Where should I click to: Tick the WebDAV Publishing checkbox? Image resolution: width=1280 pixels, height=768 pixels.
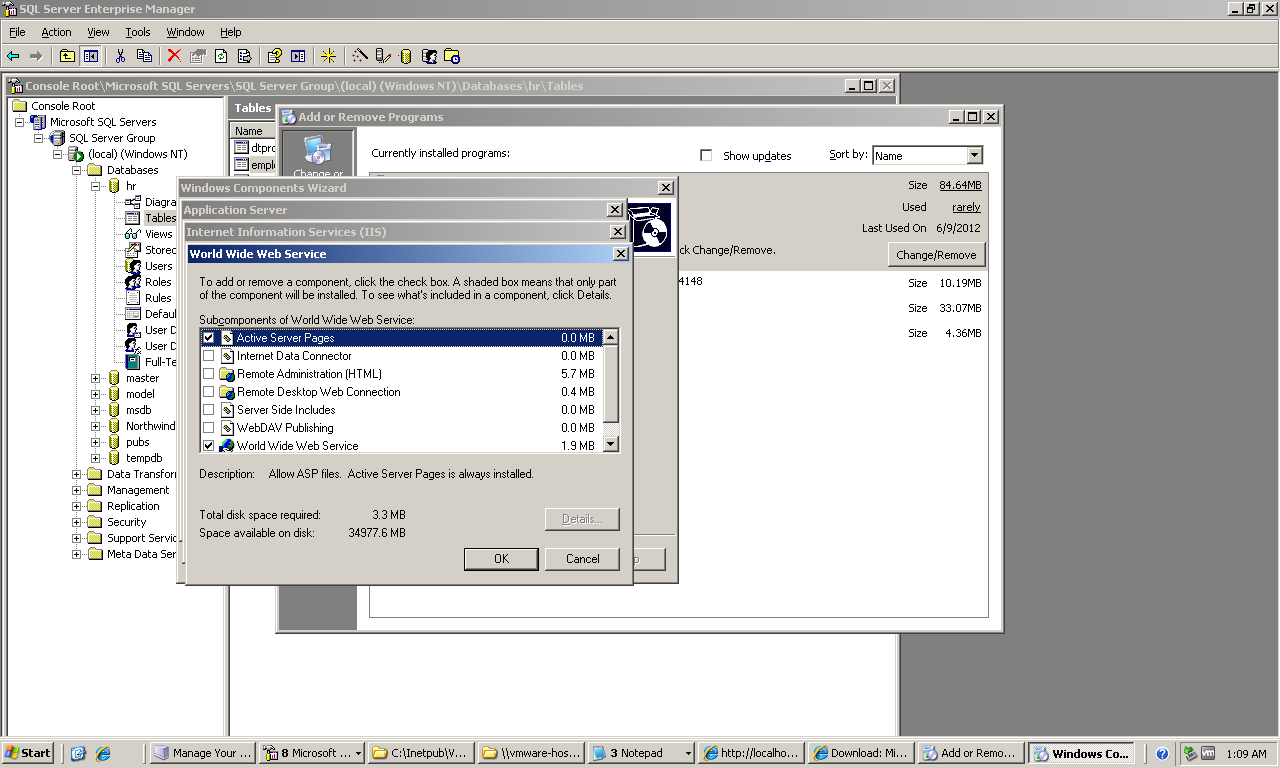(209, 428)
